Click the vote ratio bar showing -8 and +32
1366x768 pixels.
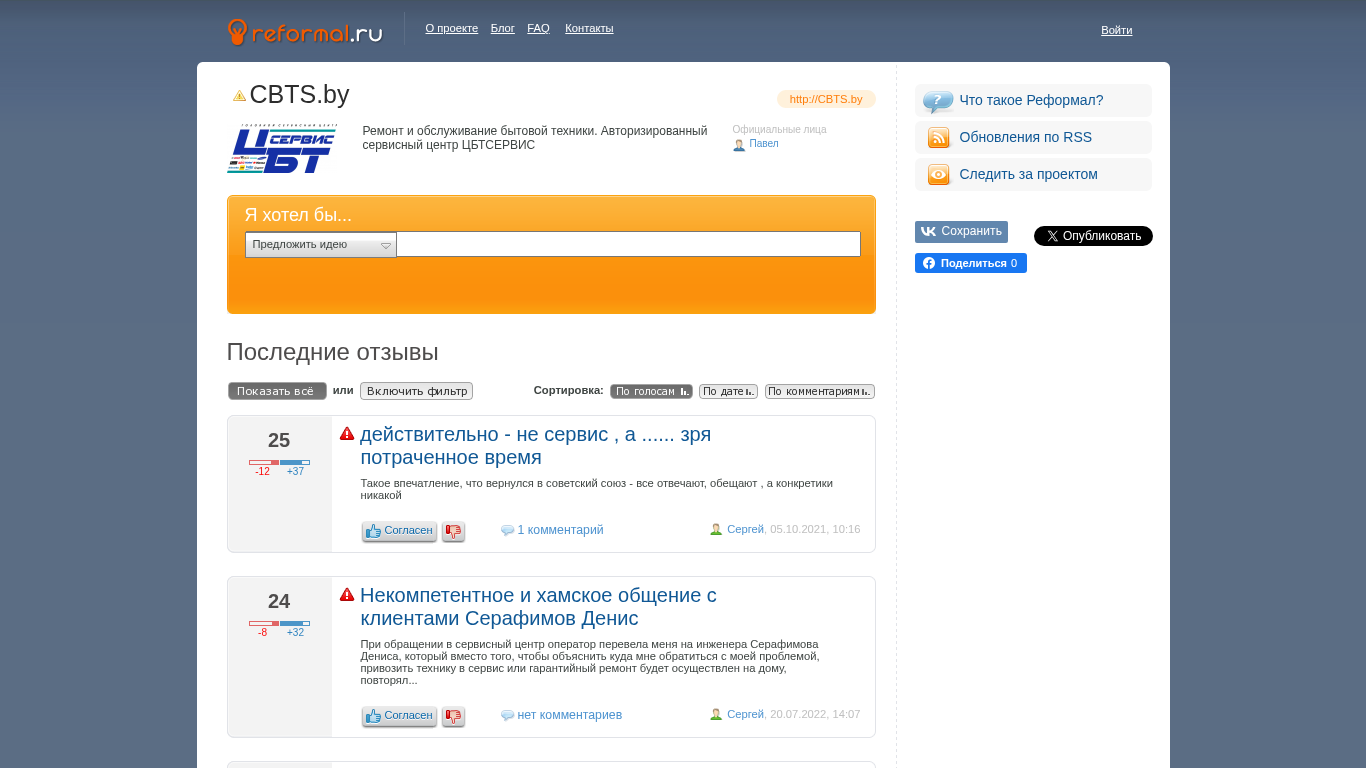pyautogui.click(x=279, y=623)
